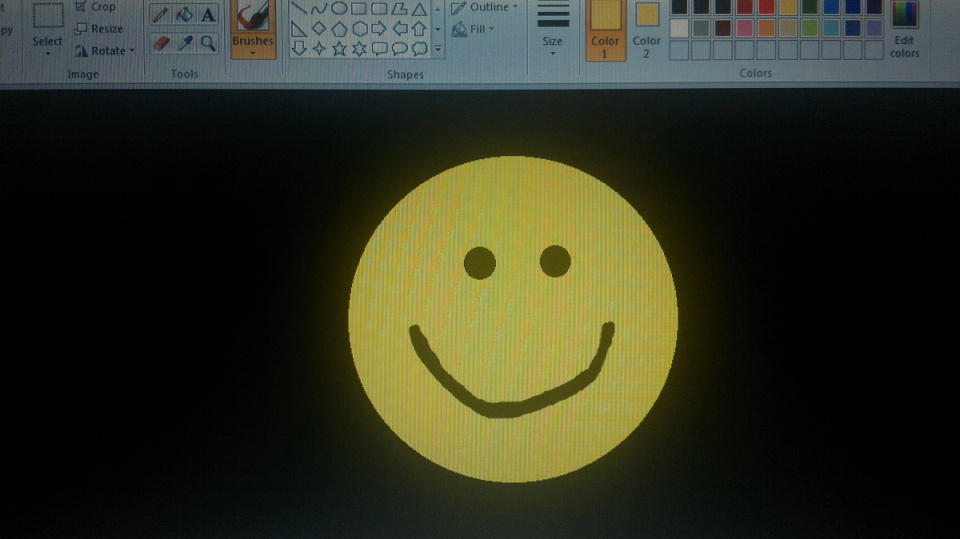Click the Magnifier tool

coord(208,43)
